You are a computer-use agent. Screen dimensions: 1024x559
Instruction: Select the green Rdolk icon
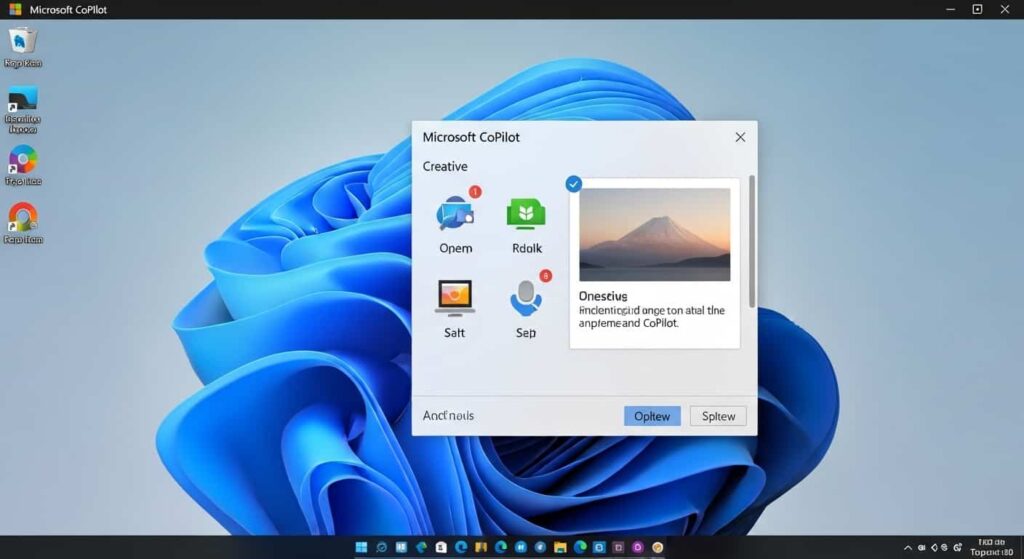526,214
